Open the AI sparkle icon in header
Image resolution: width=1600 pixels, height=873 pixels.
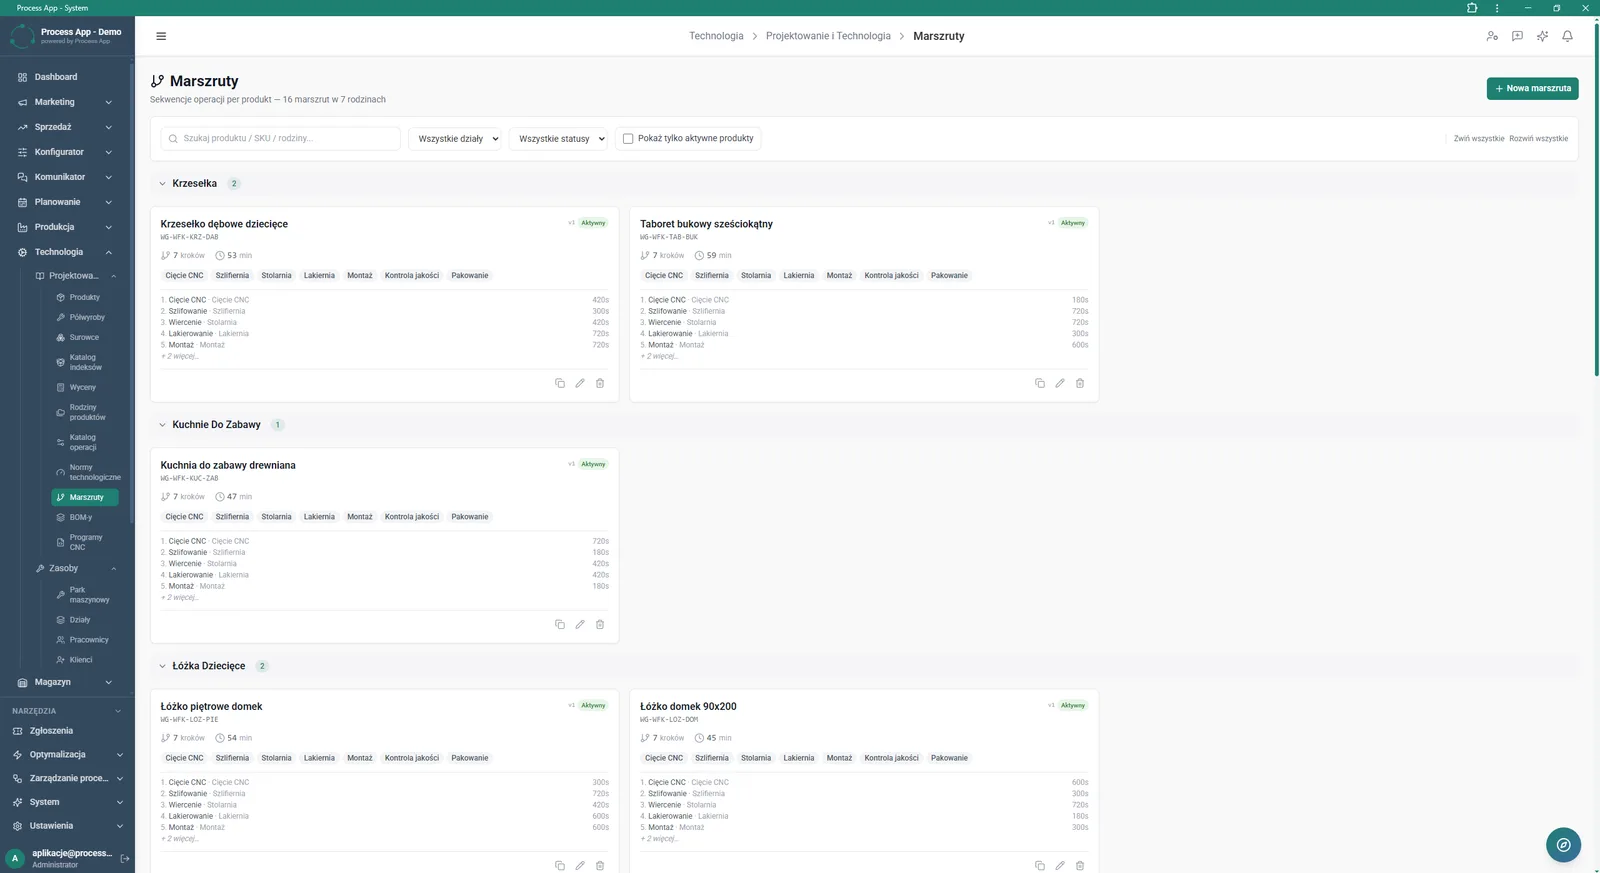[1542, 36]
